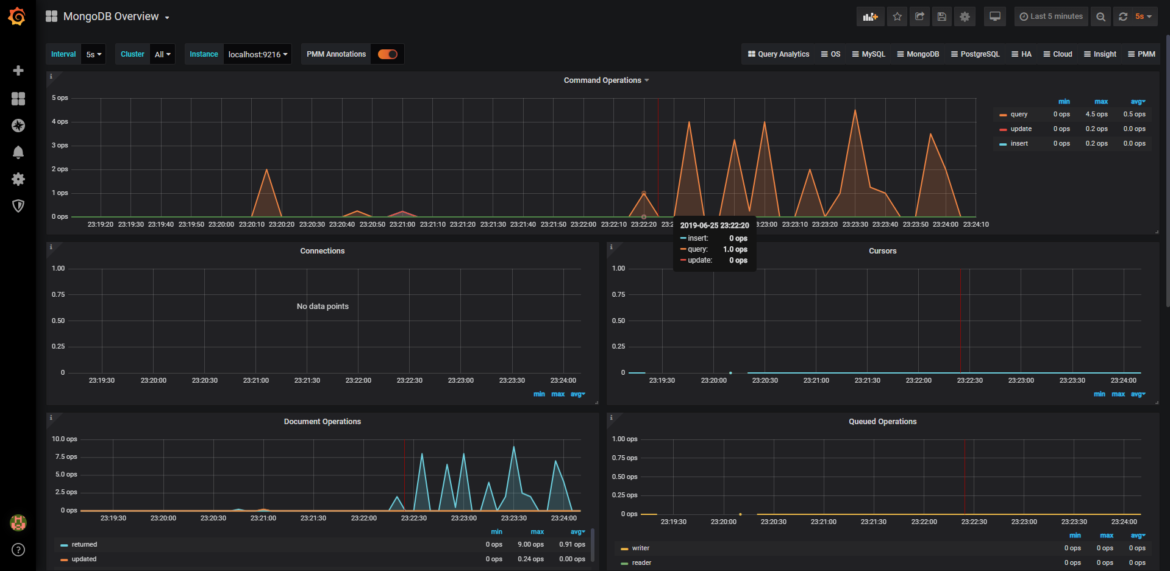The width and height of the screenshot is (1170, 571).
Task: Toggle the query series in the legend
Action: click(x=1019, y=114)
